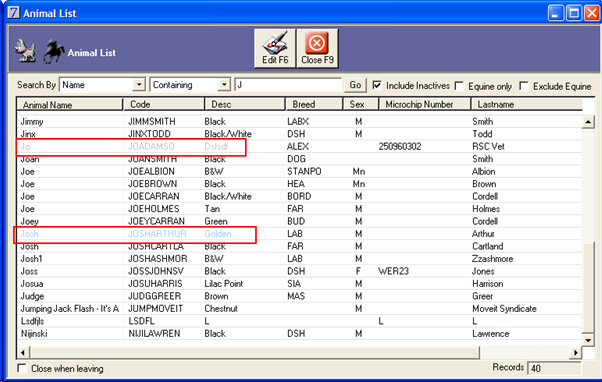Click the application icon in title bar
The image size is (602, 382).
pyautogui.click(x=13, y=13)
